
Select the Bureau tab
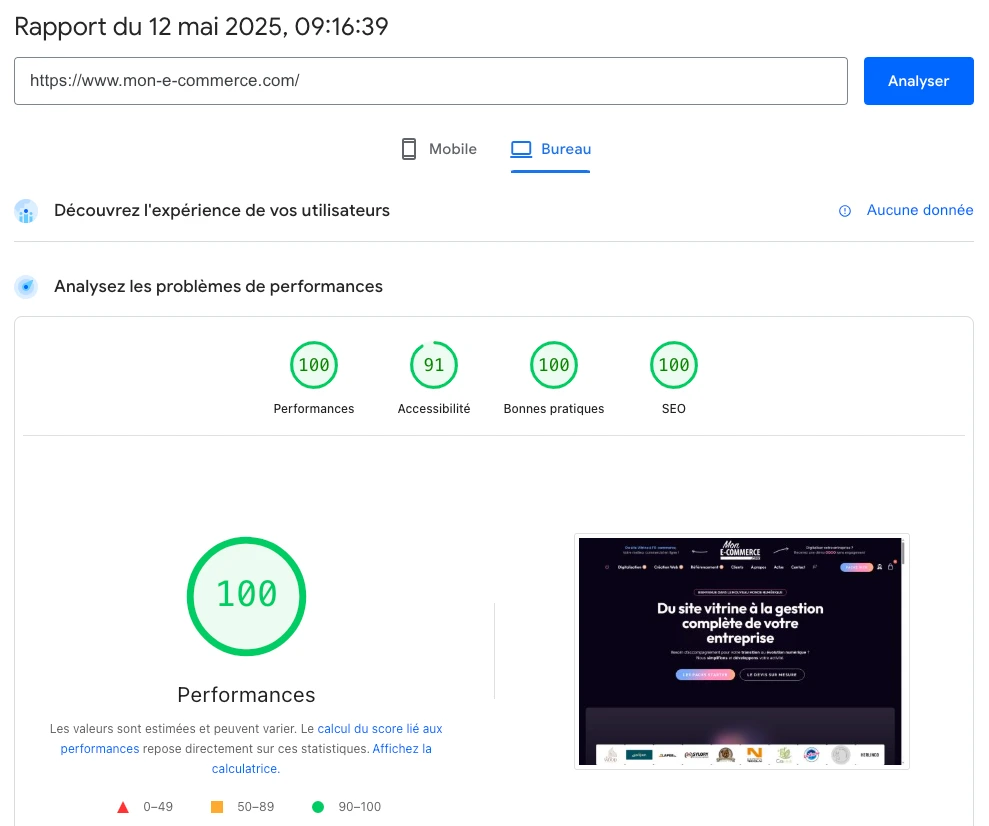[x=551, y=149]
